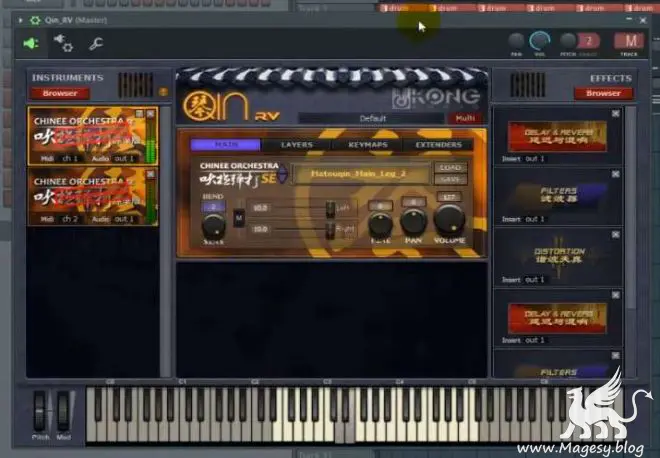
Task: Click the first drum clip in the playlist behind
Action: point(404,8)
